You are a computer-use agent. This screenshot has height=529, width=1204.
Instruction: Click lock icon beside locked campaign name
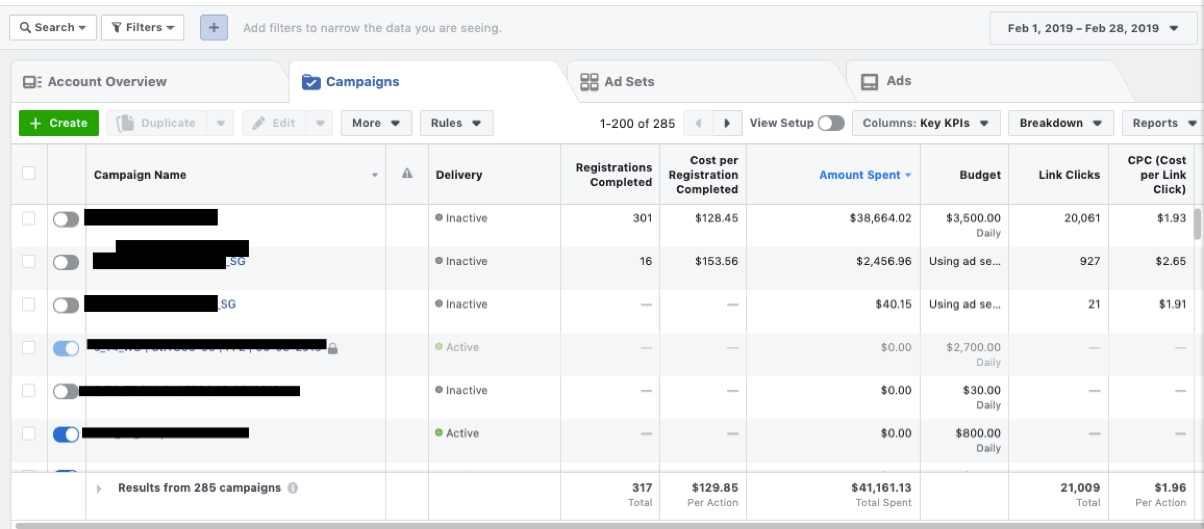tap(333, 349)
